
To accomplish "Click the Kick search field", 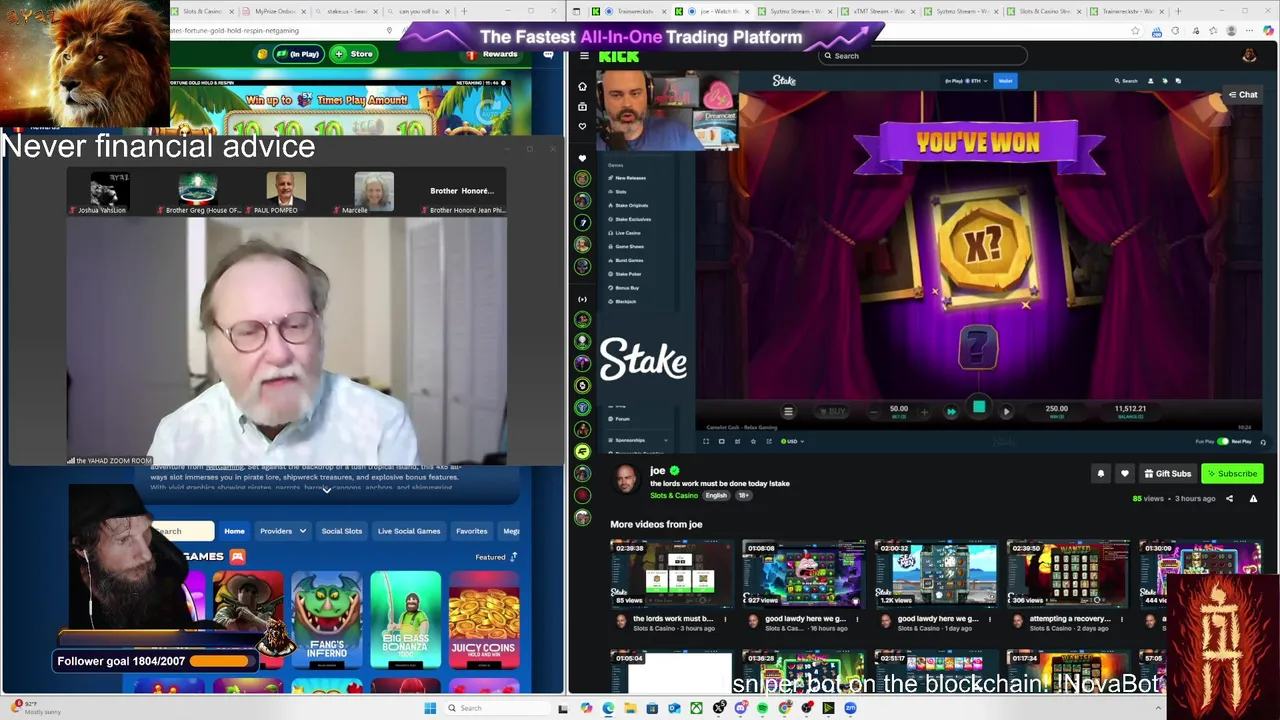I will pyautogui.click(x=922, y=56).
